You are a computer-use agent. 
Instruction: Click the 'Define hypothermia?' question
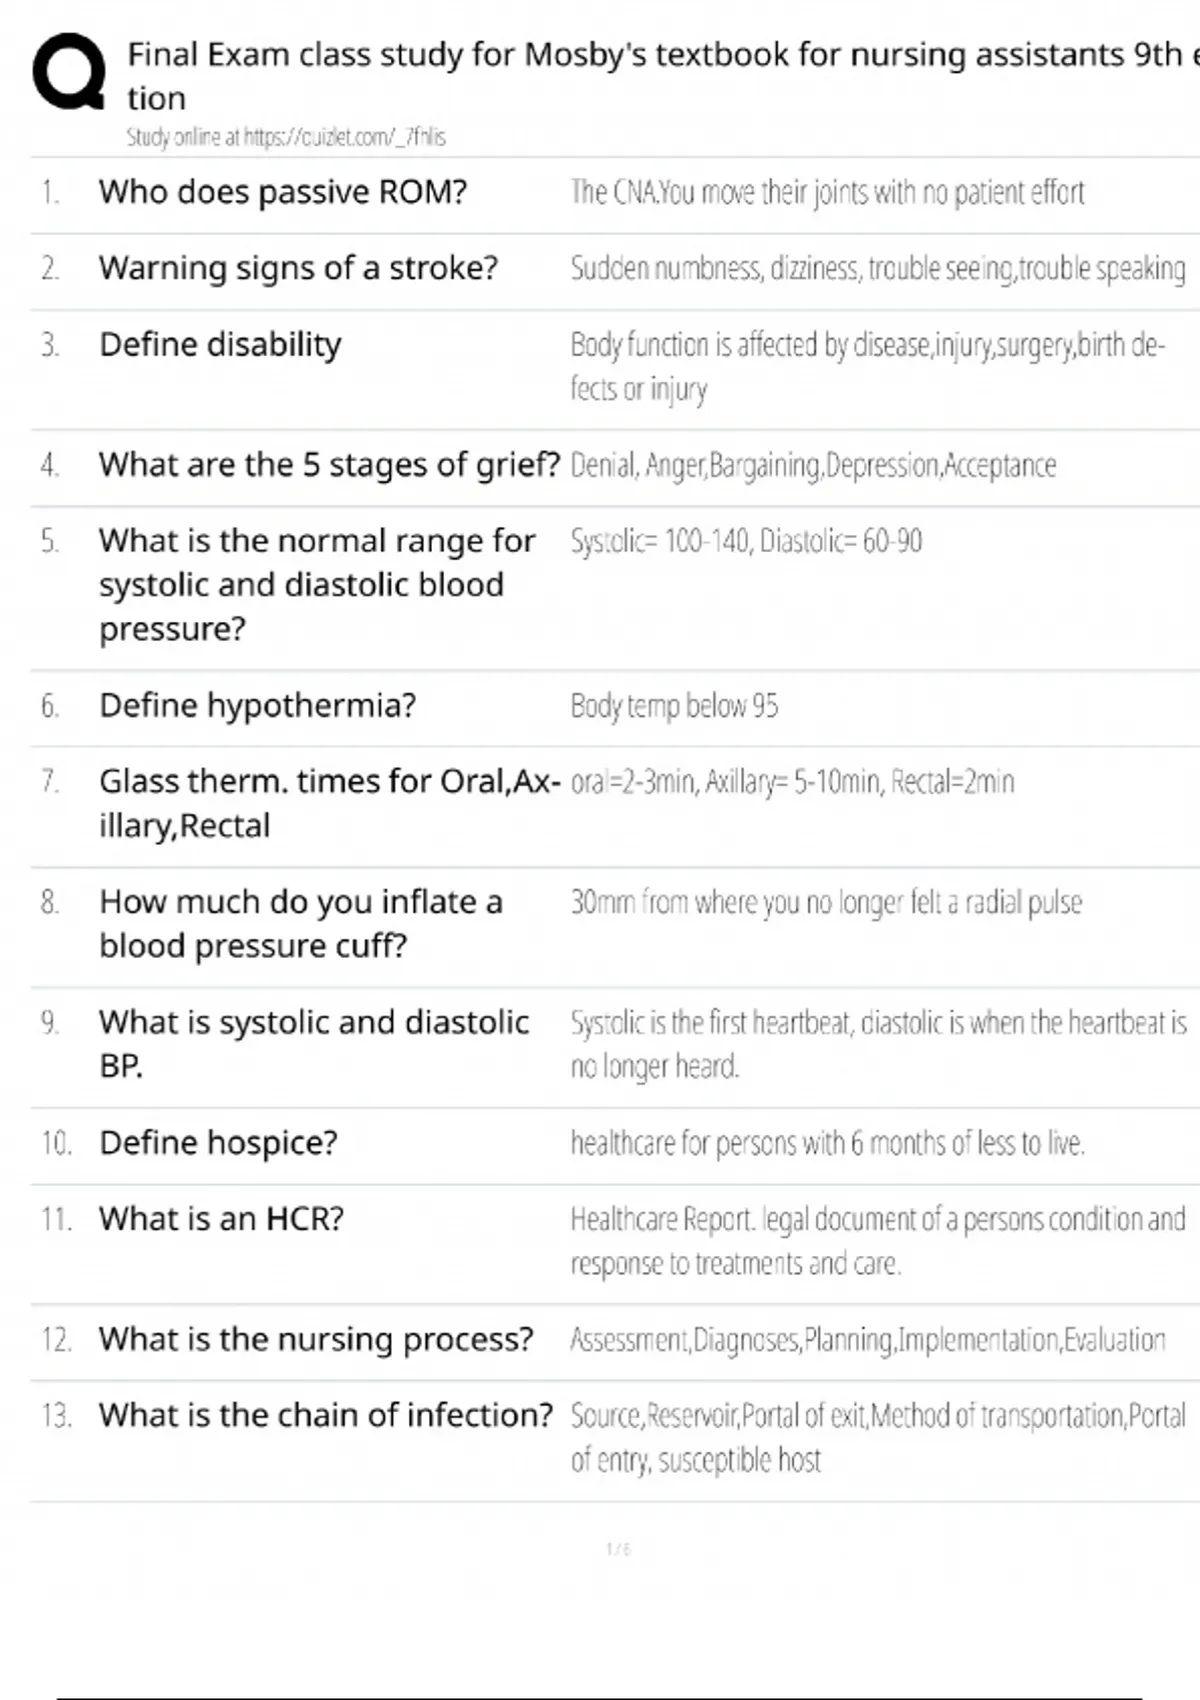click(257, 706)
